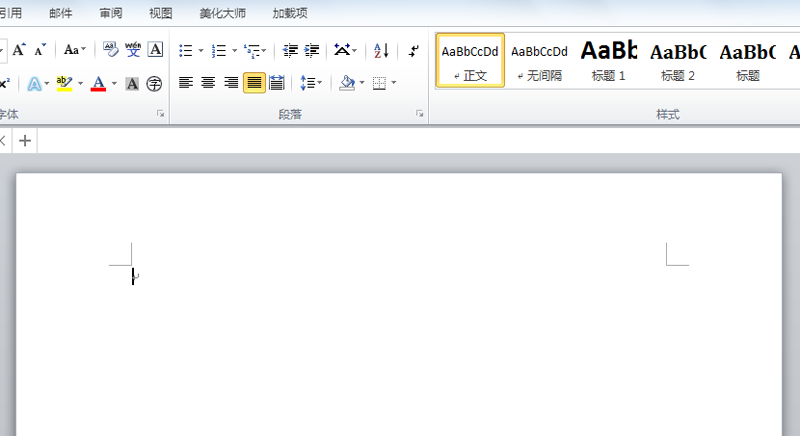The image size is (800, 436).
Task: Toggle show/hide editing marks
Action: pyautogui.click(x=414, y=50)
